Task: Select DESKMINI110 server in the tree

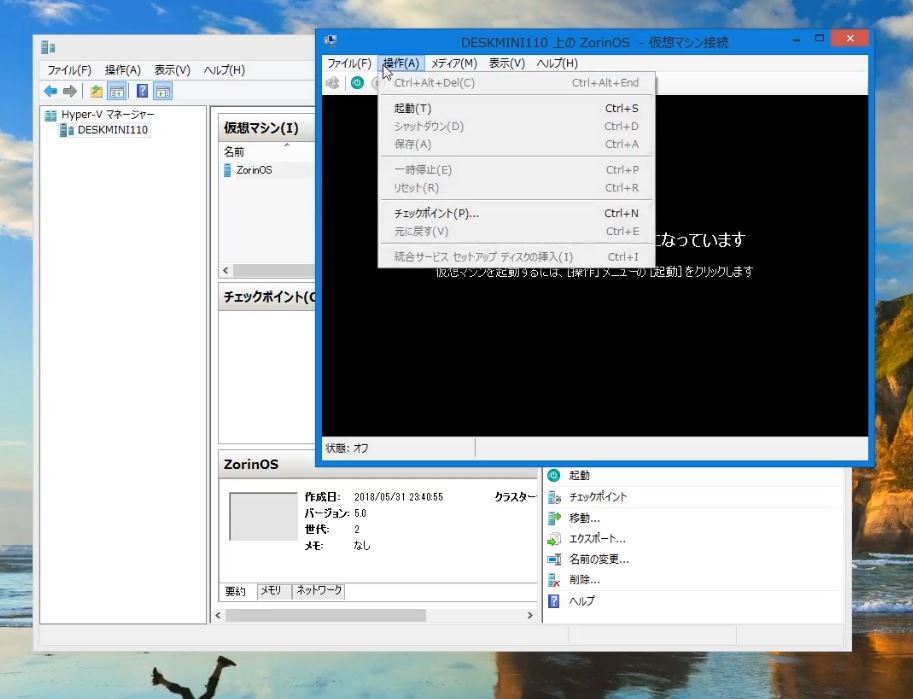Action: point(112,130)
